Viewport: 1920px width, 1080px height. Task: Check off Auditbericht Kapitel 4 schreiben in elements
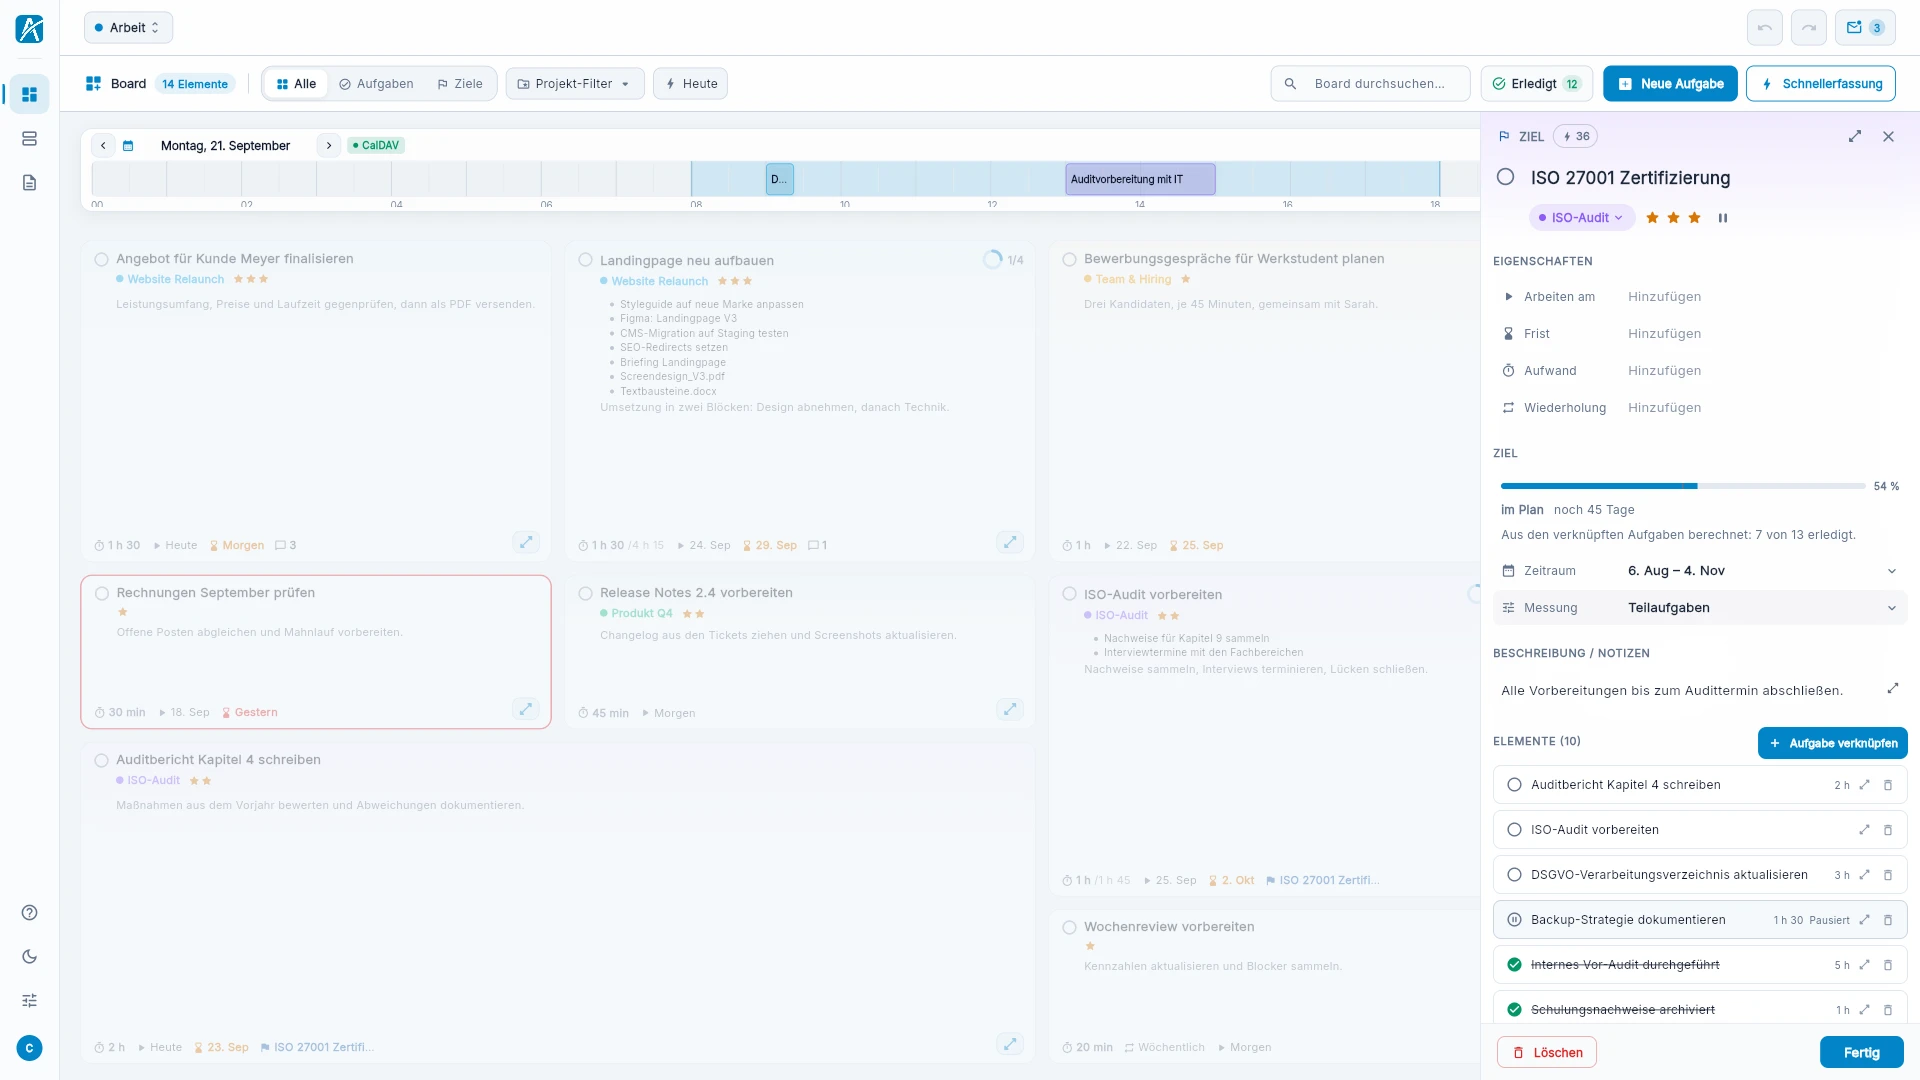click(x=1514, y=785)
